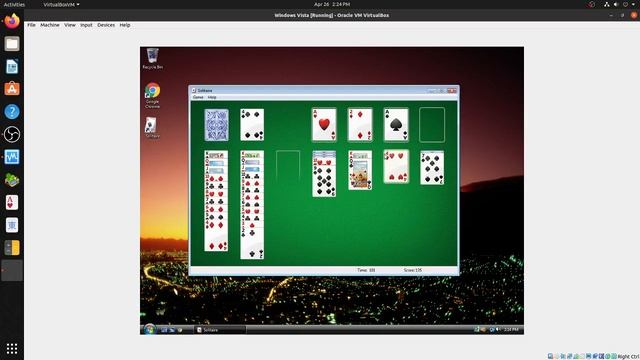This screenshot has width=640, height=360.
Task: Select the 2 of diamonds foundation pile
Action: 360,125
